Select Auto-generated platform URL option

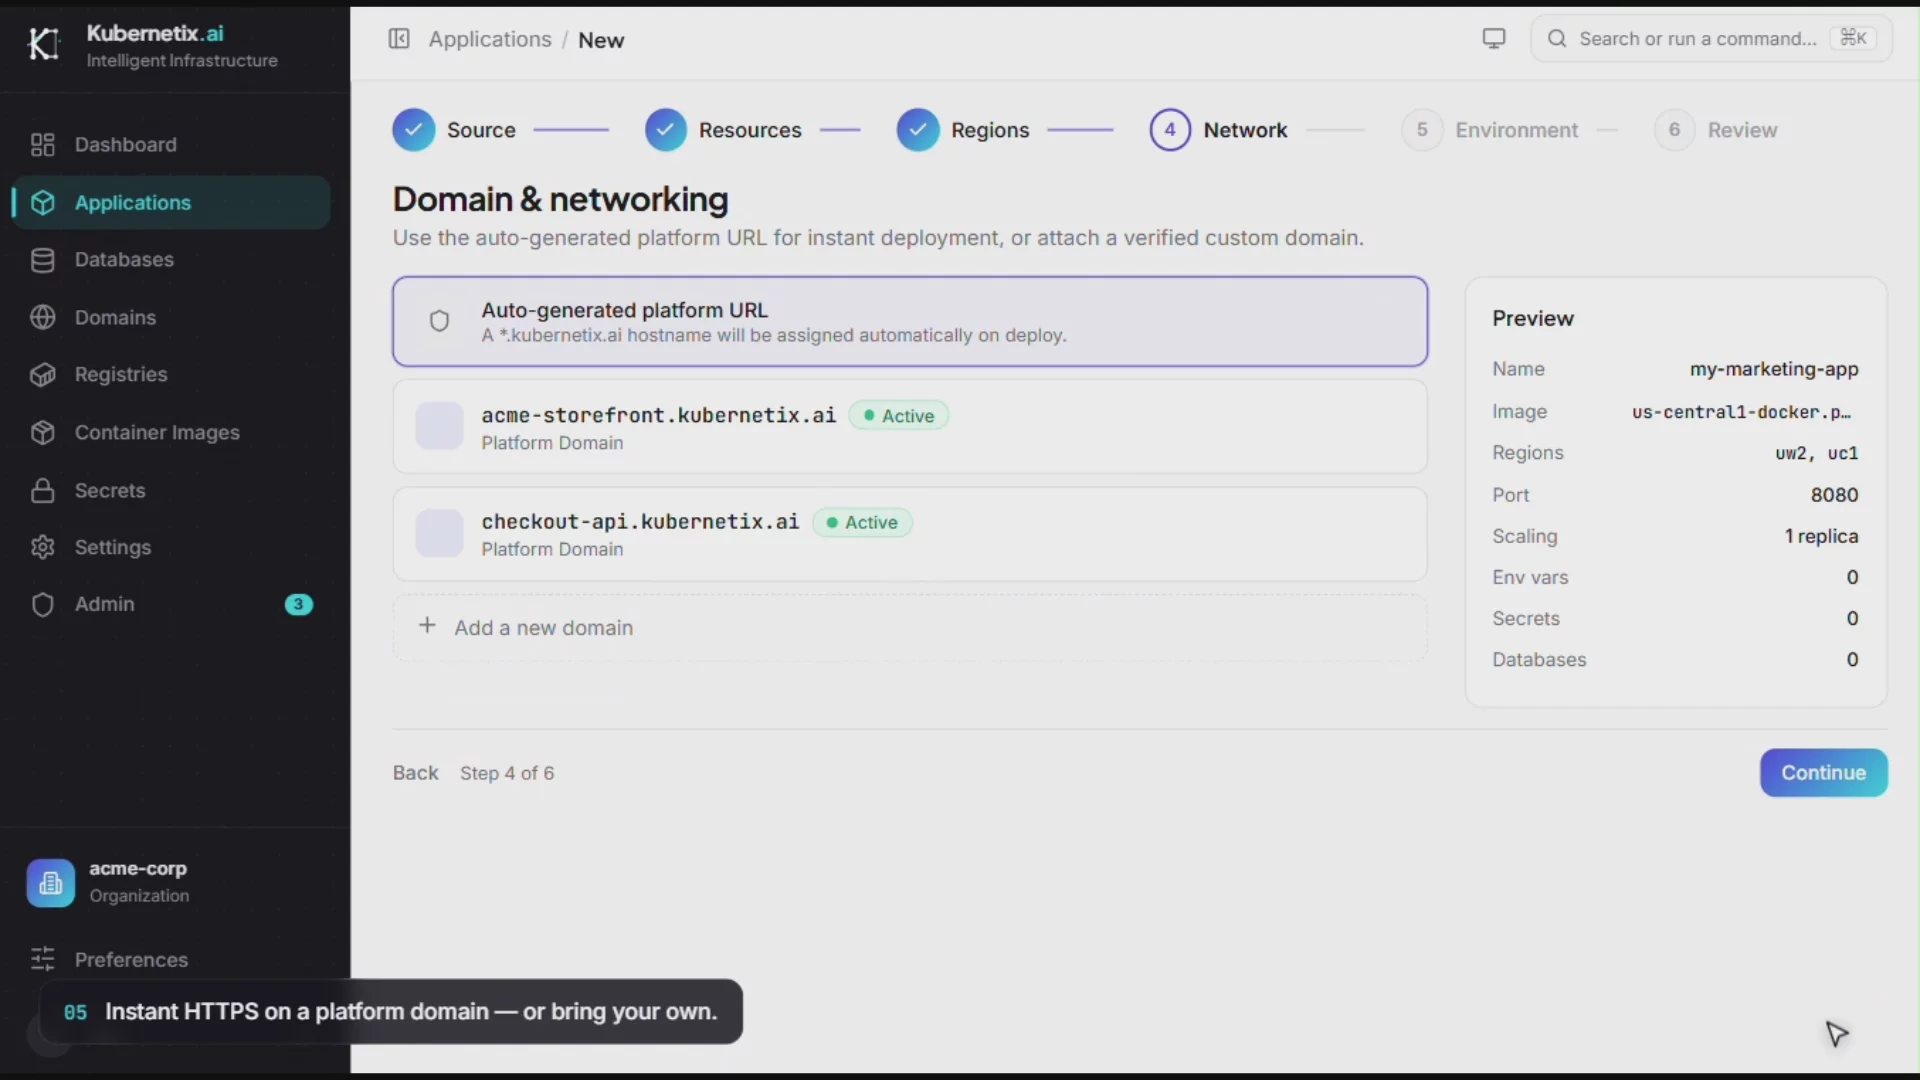tap(910, 322)
